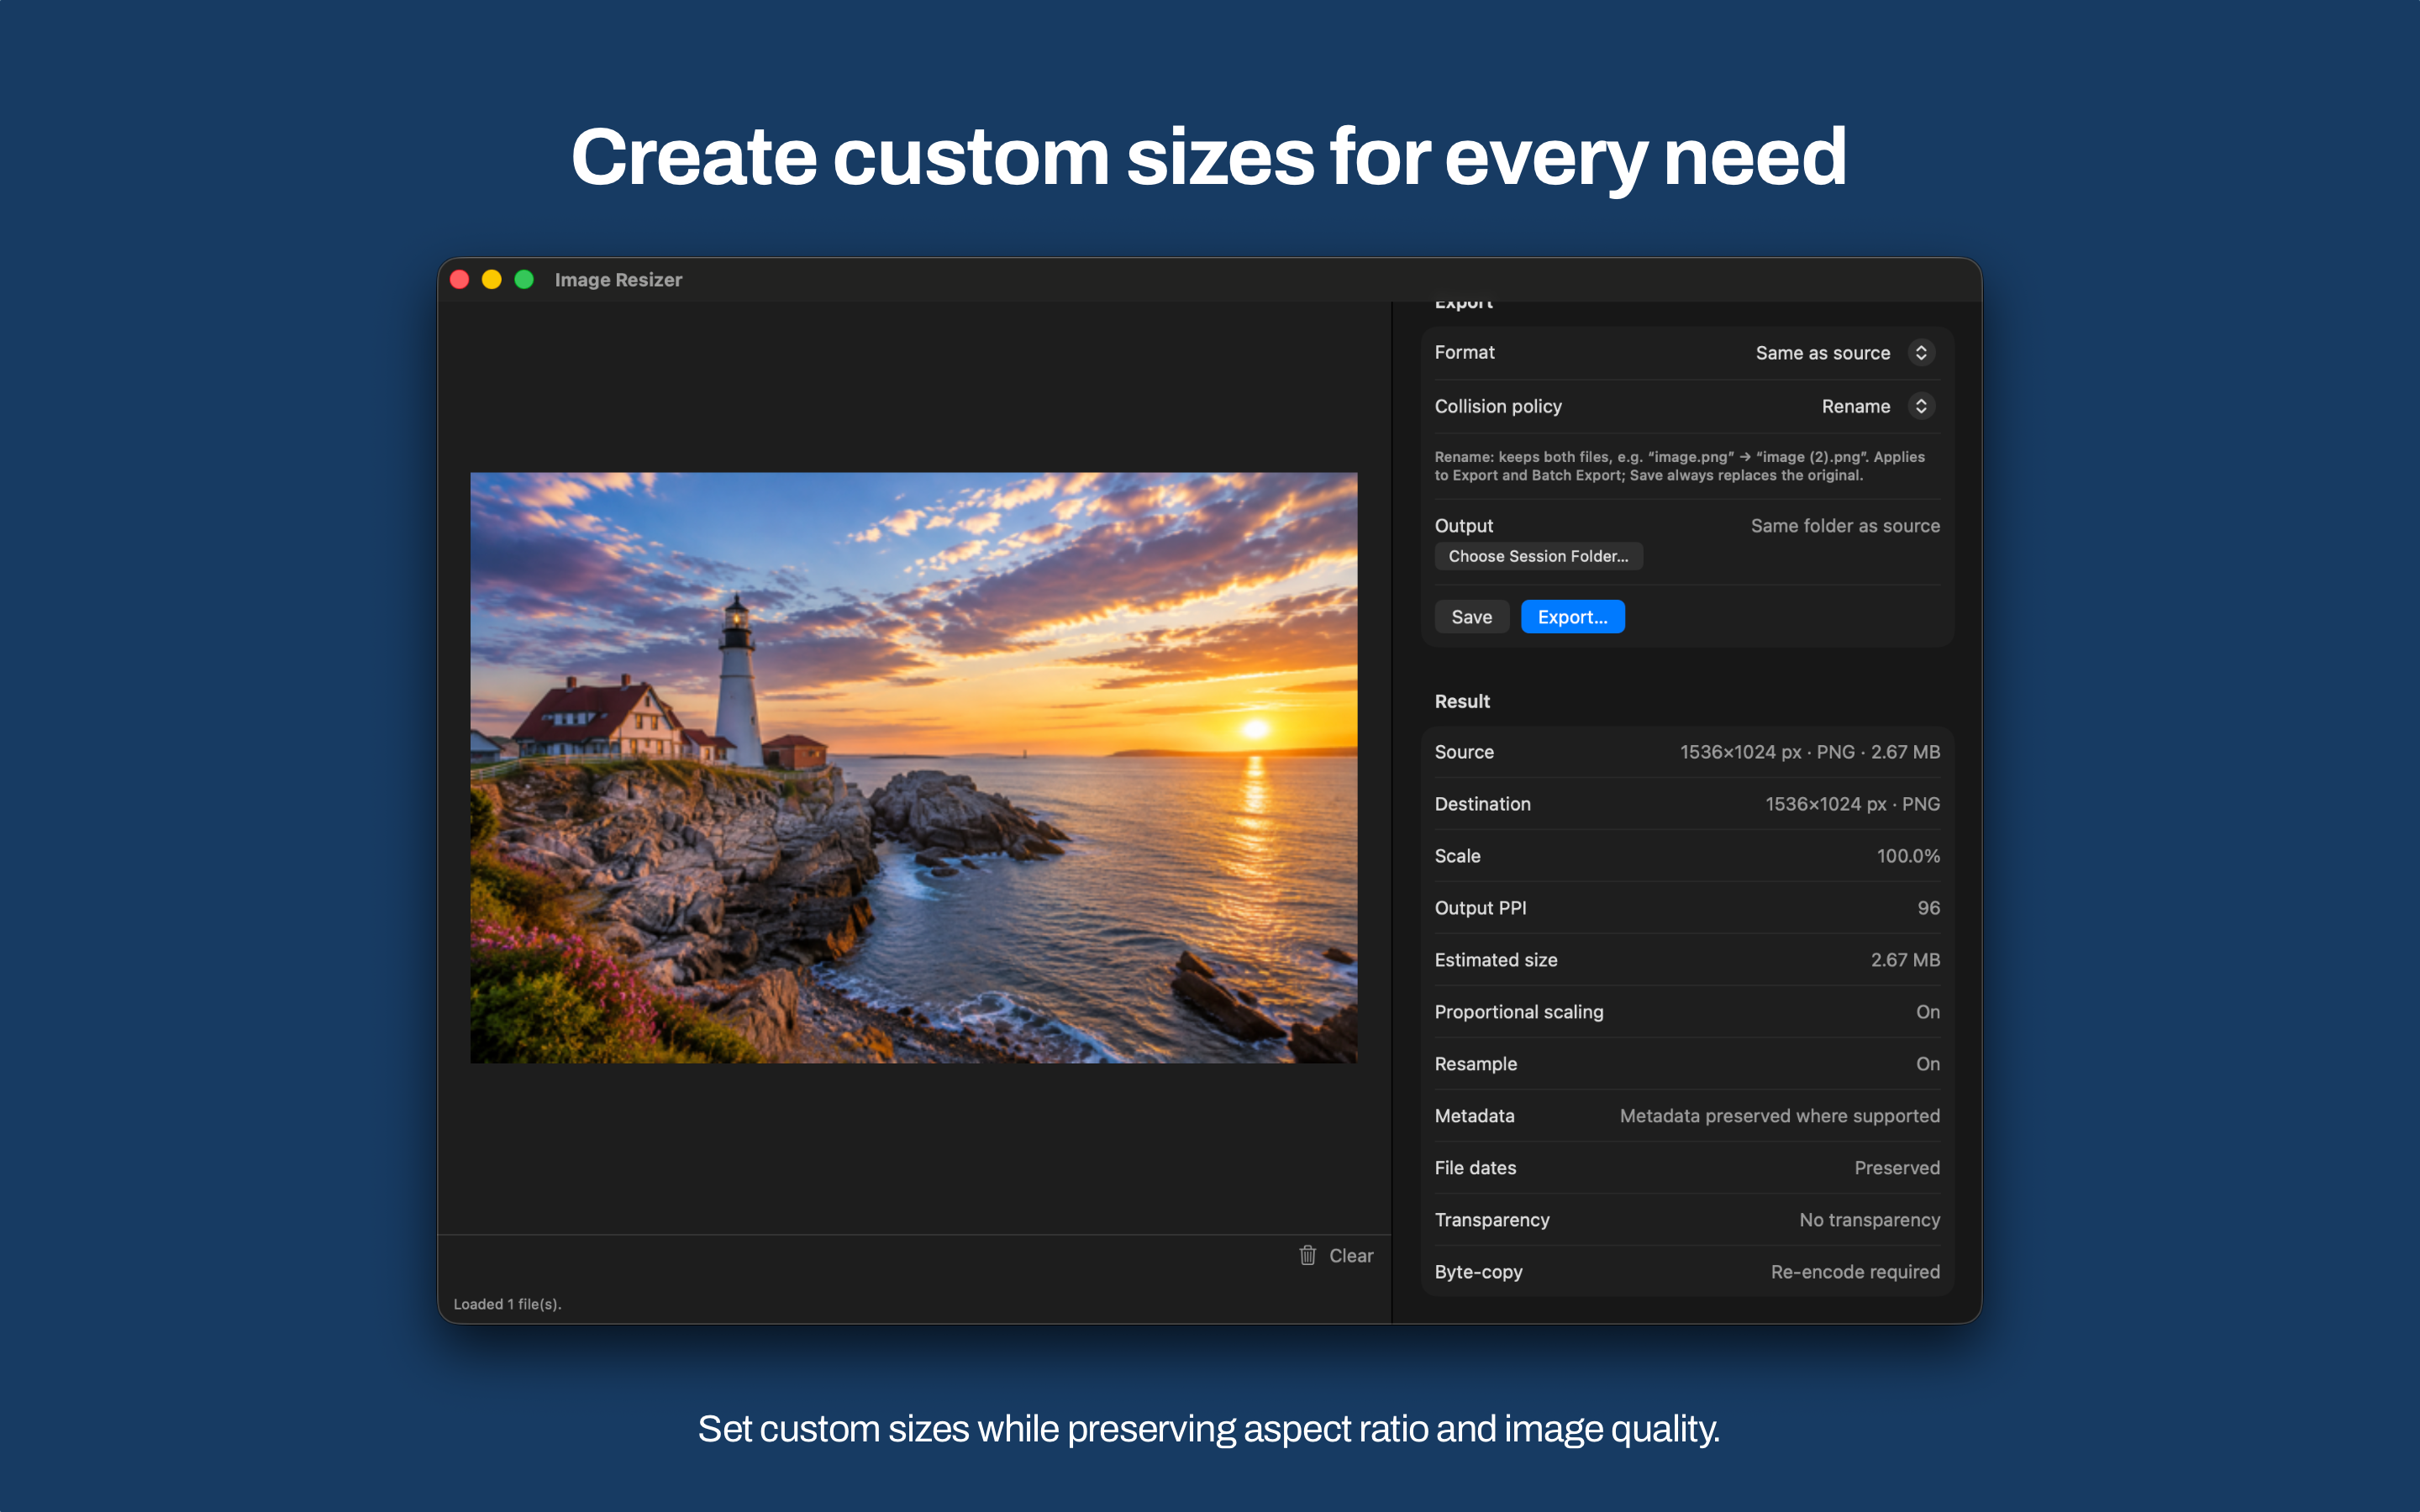
Task: Click the blue Export button
Action: (x=1572, y=617)
